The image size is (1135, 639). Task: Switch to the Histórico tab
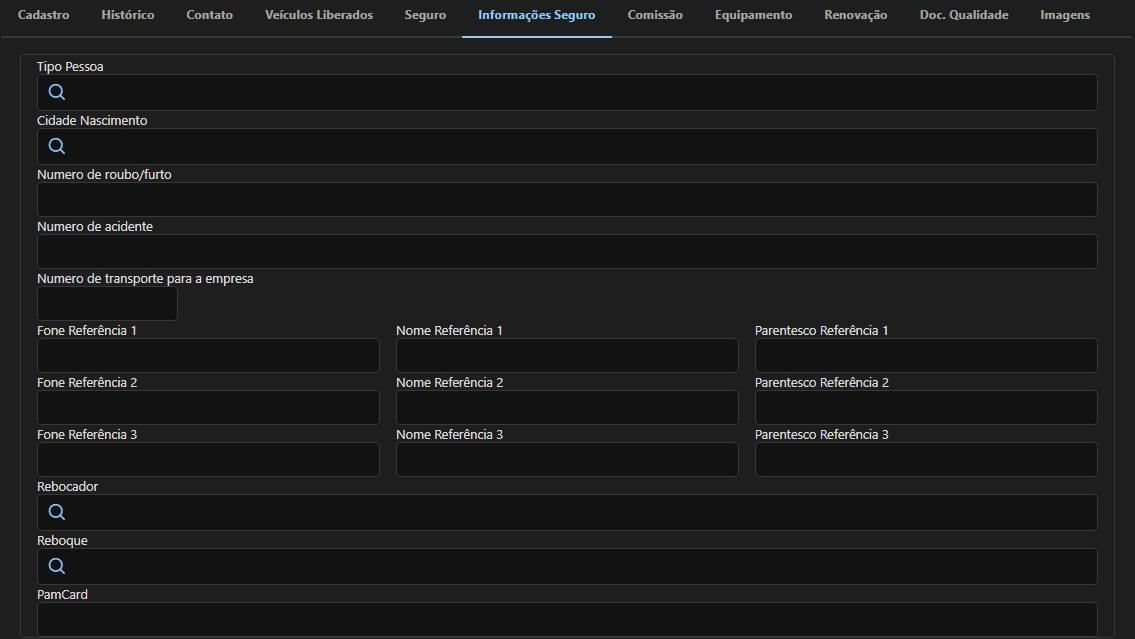pos(127,15)
